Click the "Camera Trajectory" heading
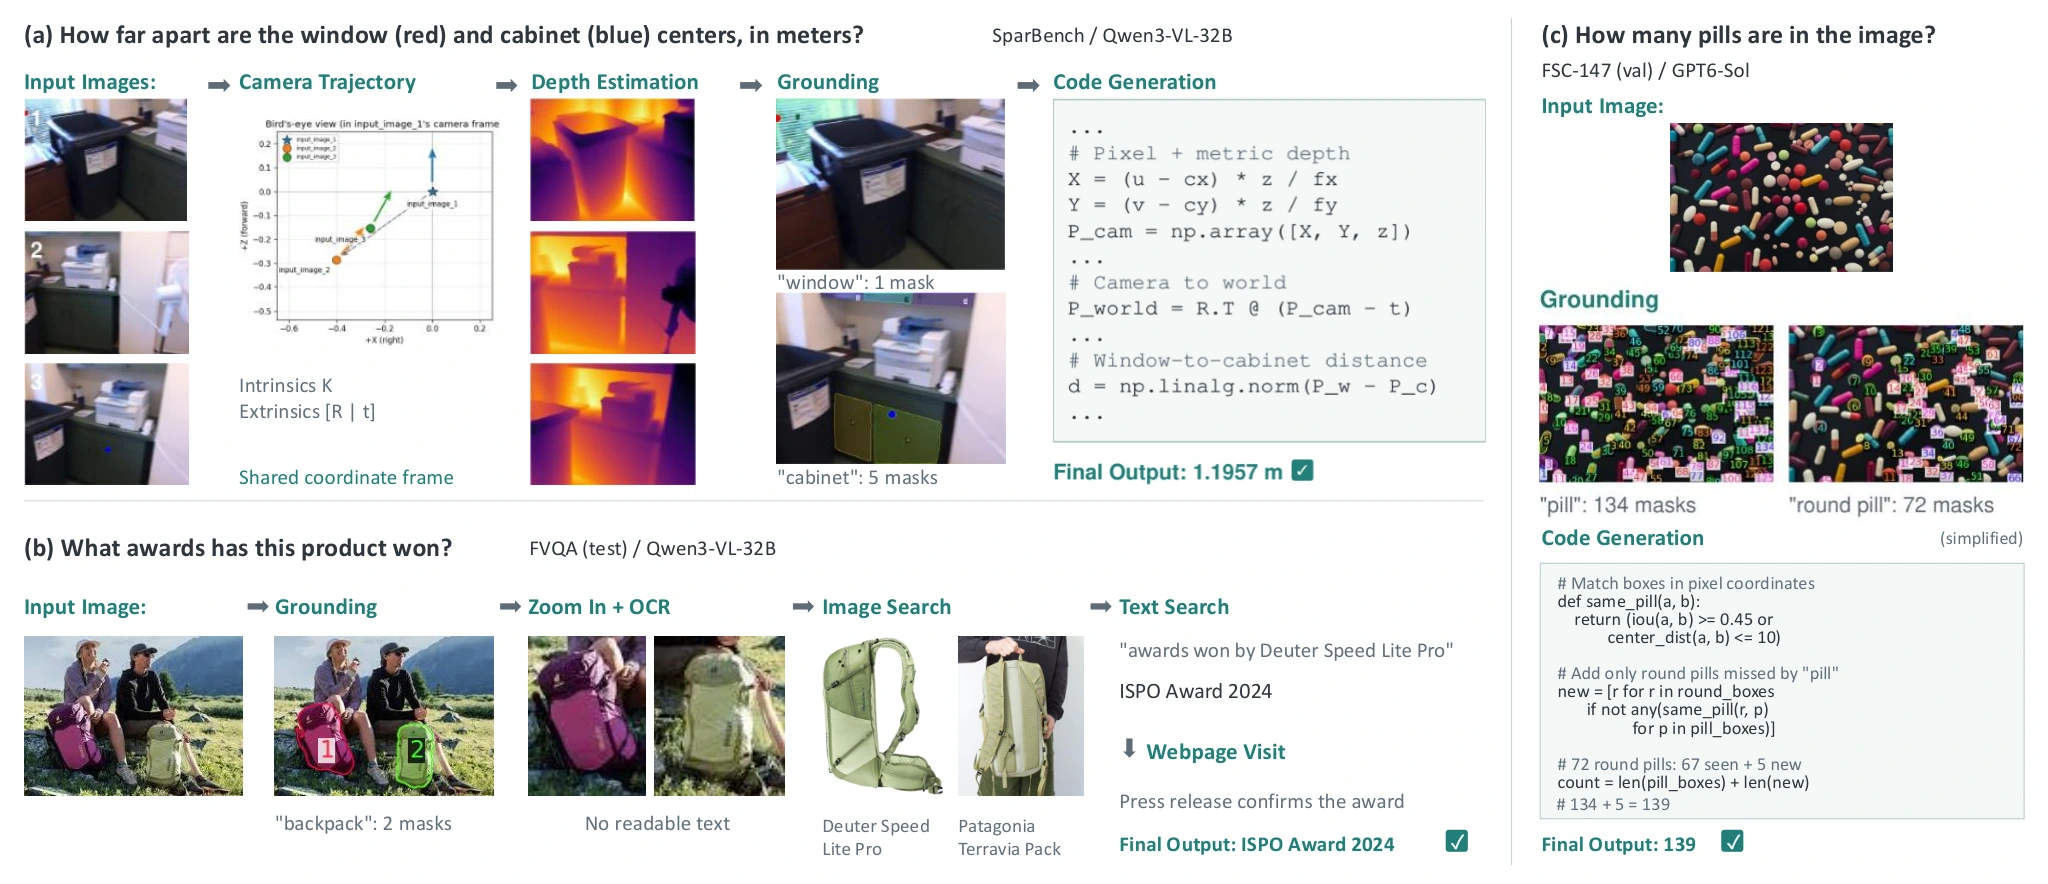 pos(327,82)
